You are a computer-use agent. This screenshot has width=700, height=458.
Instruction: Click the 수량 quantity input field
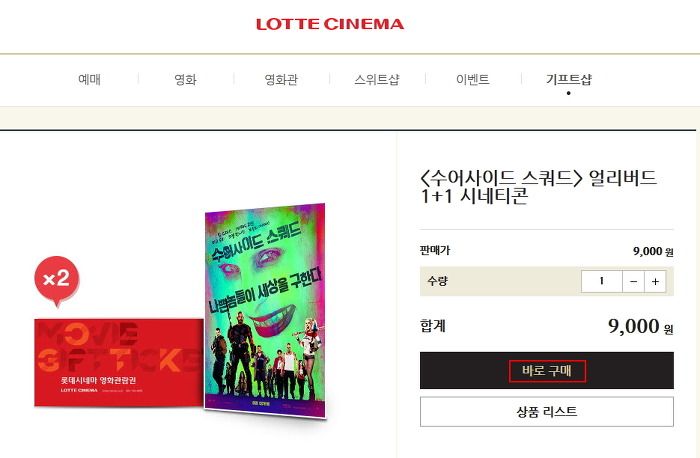point(601,282)
